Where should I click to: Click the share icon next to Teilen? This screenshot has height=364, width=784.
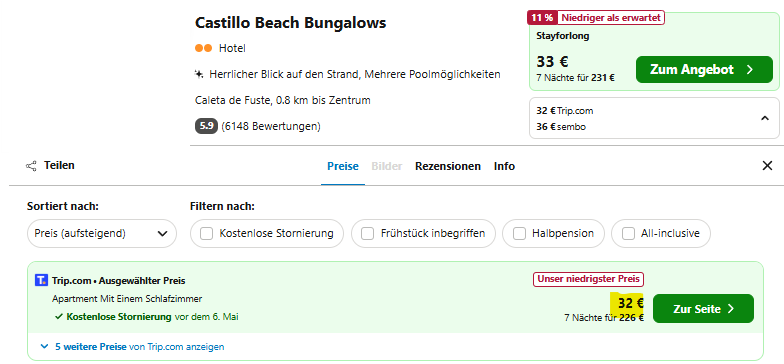point(31,166)
